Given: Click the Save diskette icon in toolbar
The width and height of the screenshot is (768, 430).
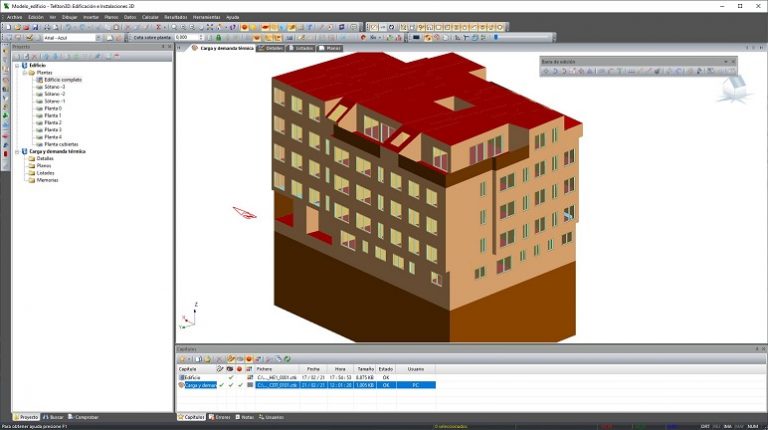Looking at the screenshot, I should click(36, 27).
